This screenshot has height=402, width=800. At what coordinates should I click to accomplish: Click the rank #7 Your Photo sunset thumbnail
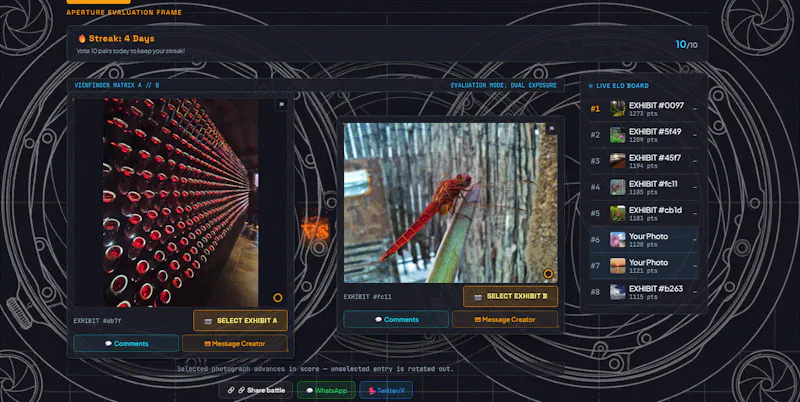[617, 266]
